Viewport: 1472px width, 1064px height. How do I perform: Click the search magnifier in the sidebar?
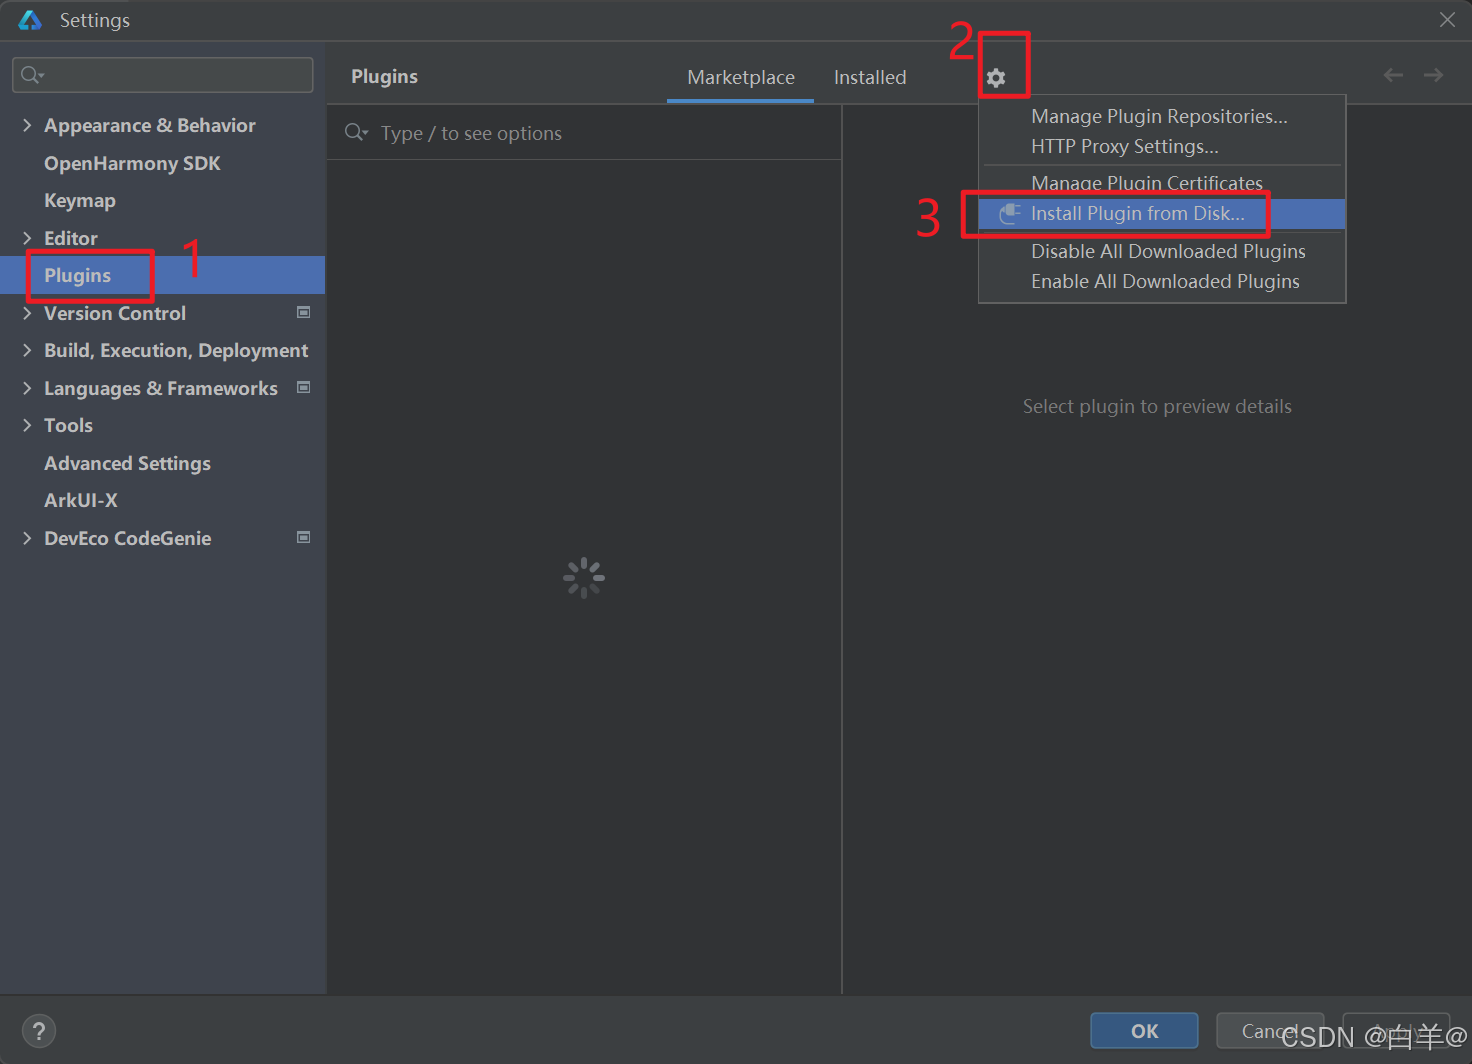pos(30,74)
